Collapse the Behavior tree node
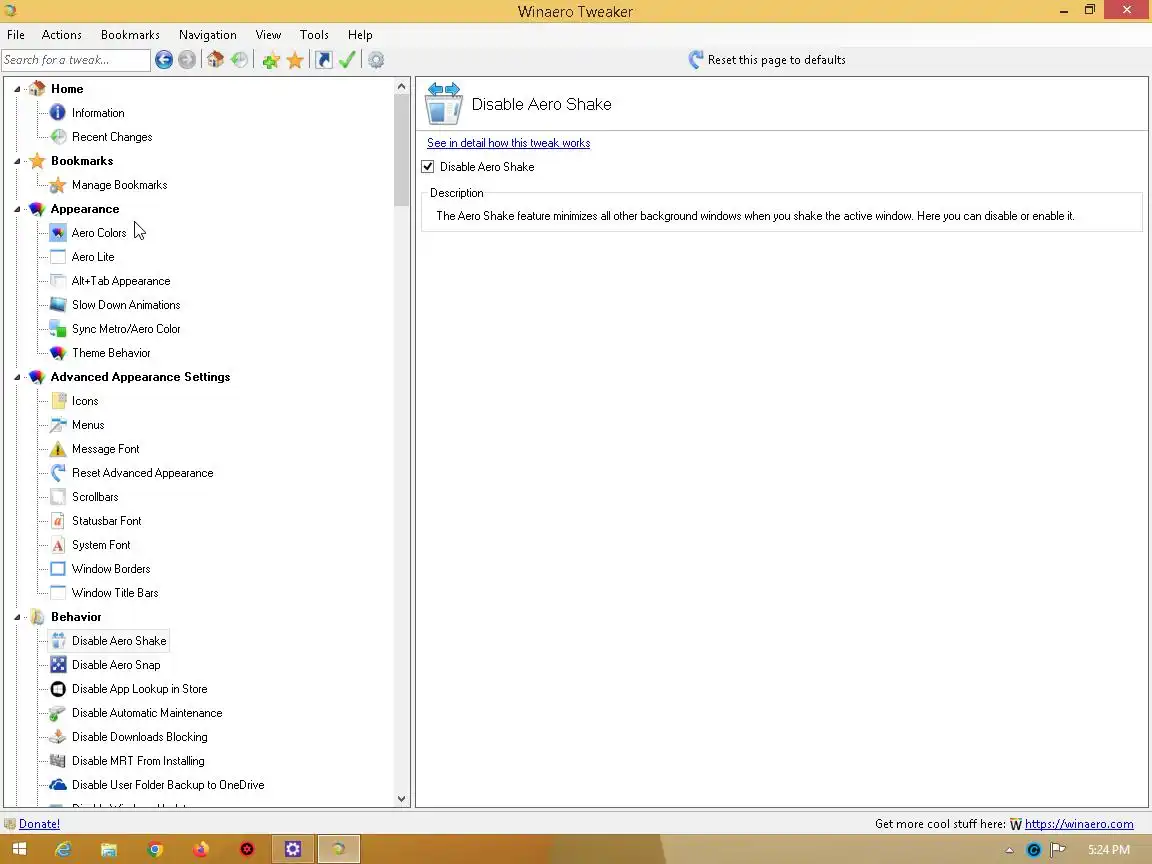The image size is (1152, 864). click(x=17, y=617)
